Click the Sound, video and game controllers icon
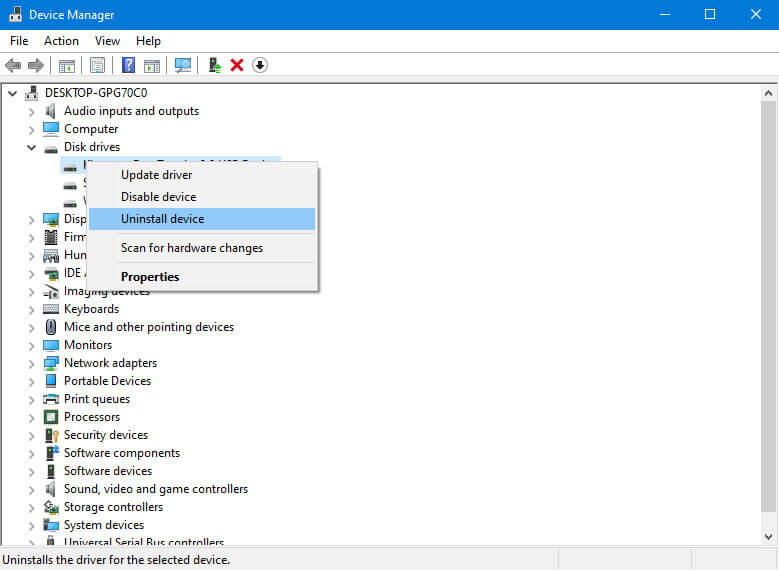Screen dimensions: 779x570 (x=50, y=489)
